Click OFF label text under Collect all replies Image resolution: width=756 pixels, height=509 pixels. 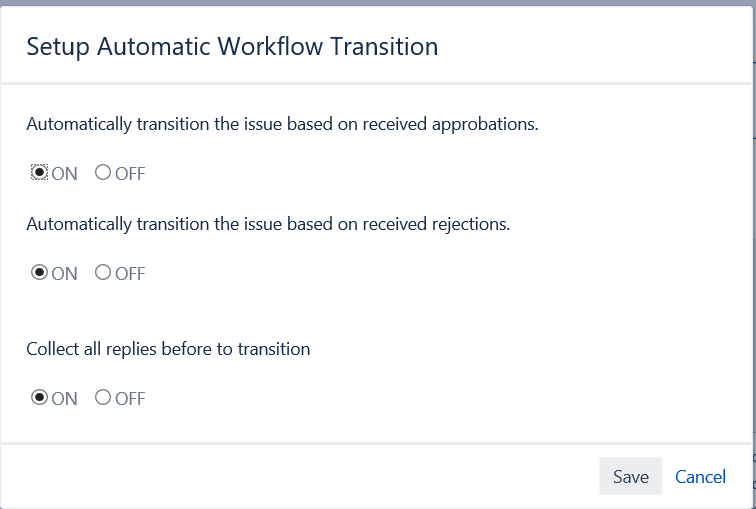(x=130, y=399)
